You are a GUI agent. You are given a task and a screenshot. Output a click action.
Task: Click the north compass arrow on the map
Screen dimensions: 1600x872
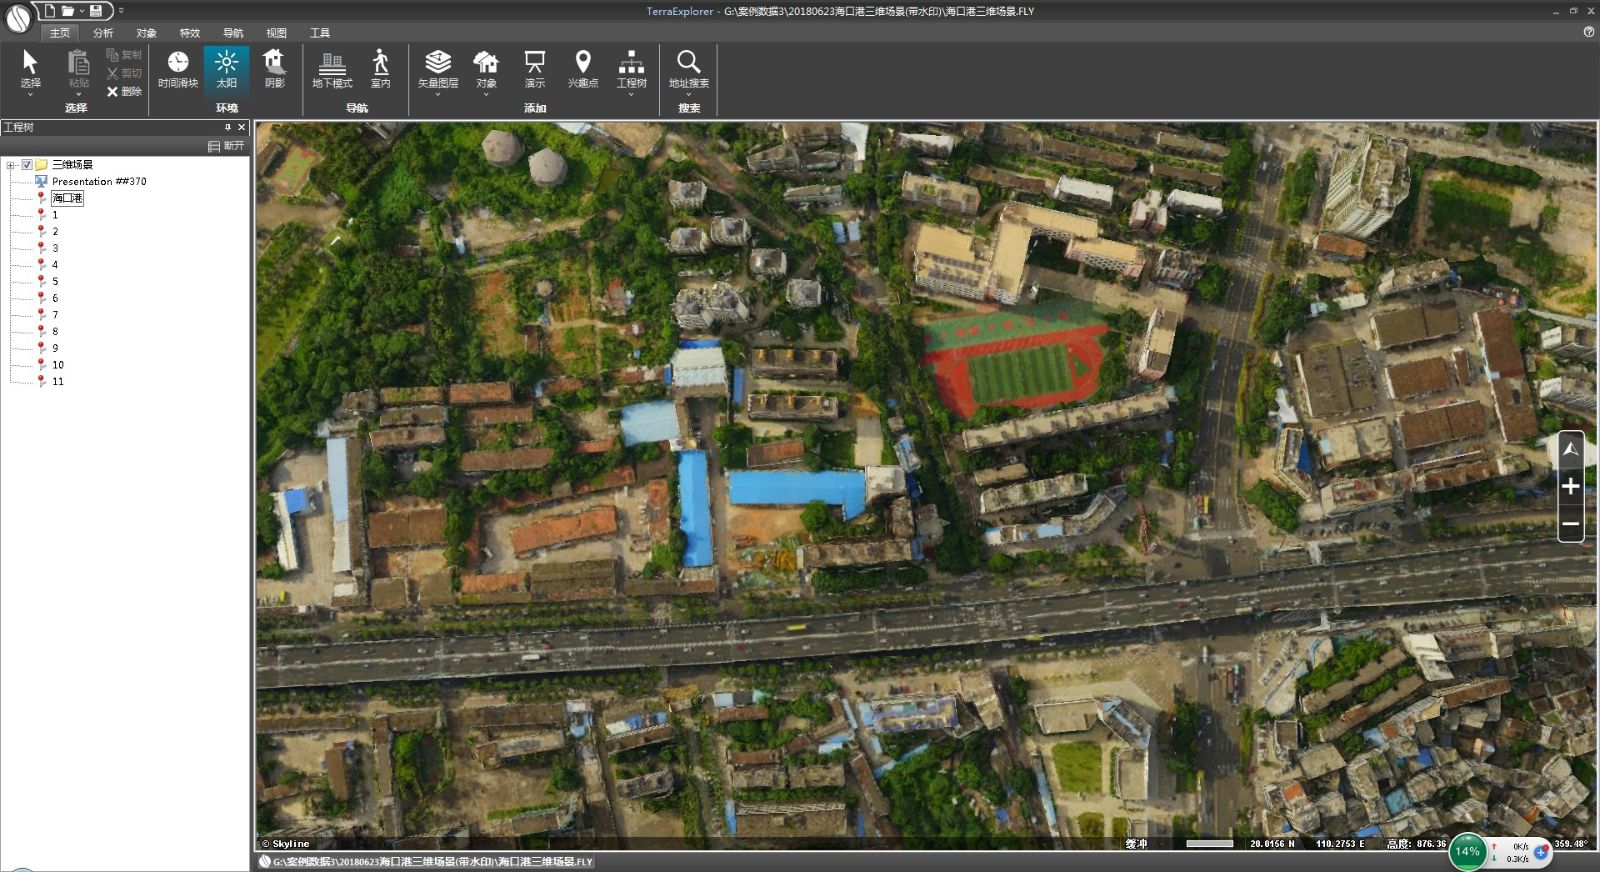[x=1571, y=450]
